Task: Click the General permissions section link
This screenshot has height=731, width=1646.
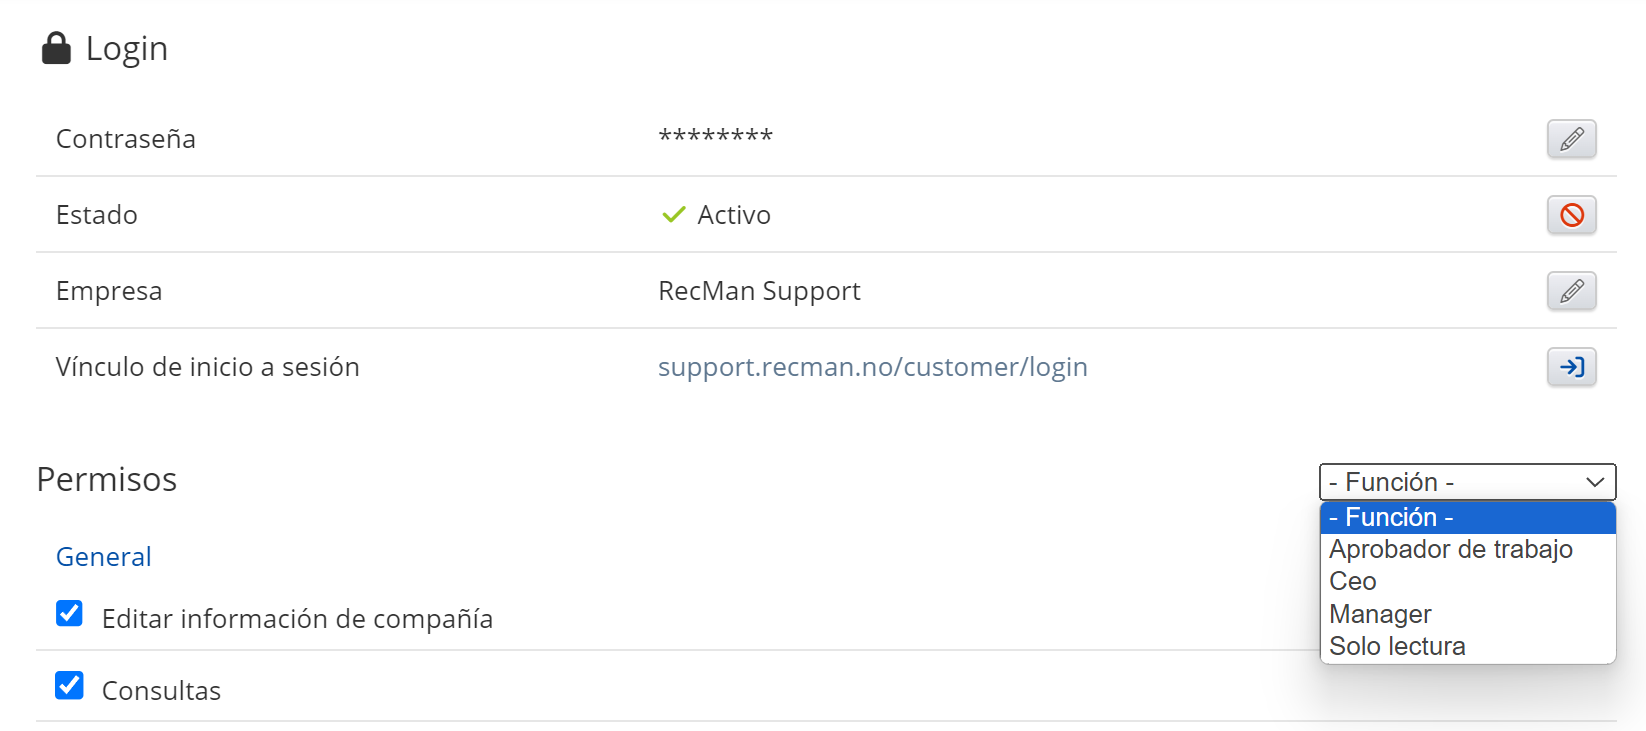Action: (104, 557)
